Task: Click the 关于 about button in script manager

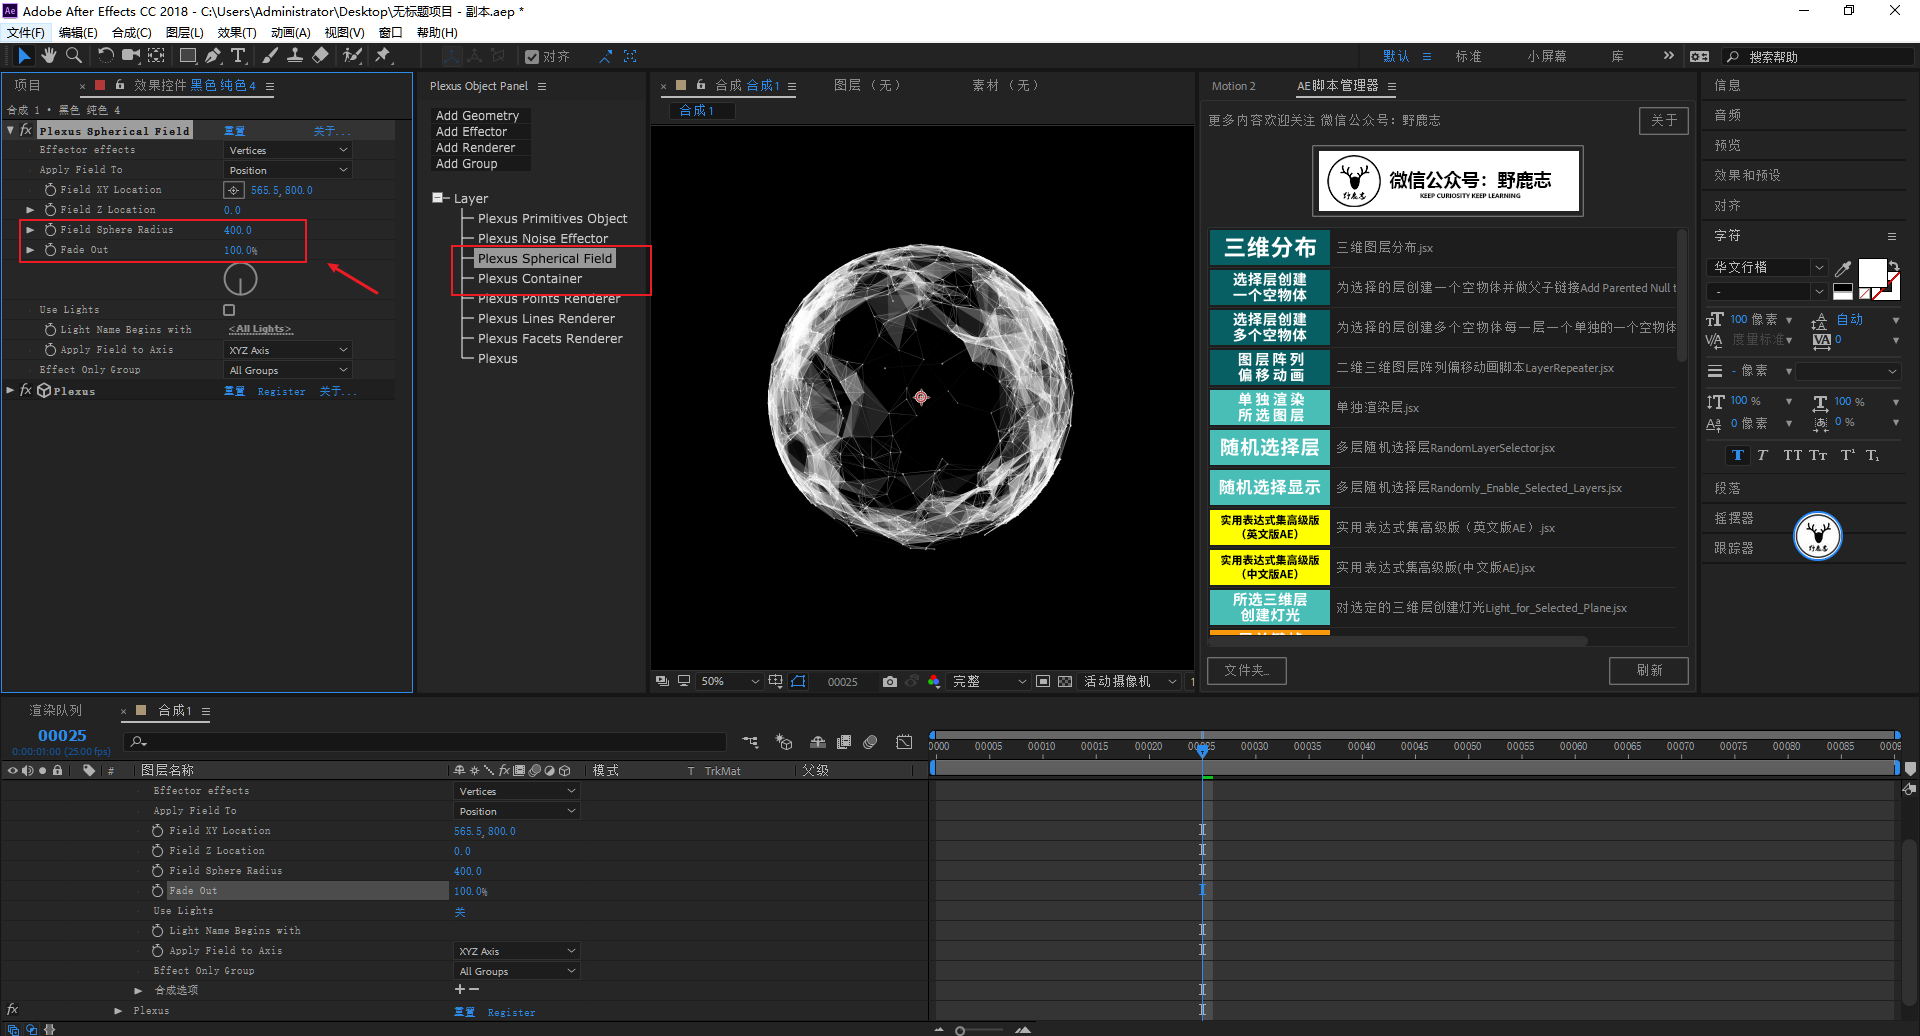Action: tap(1664, 120)
